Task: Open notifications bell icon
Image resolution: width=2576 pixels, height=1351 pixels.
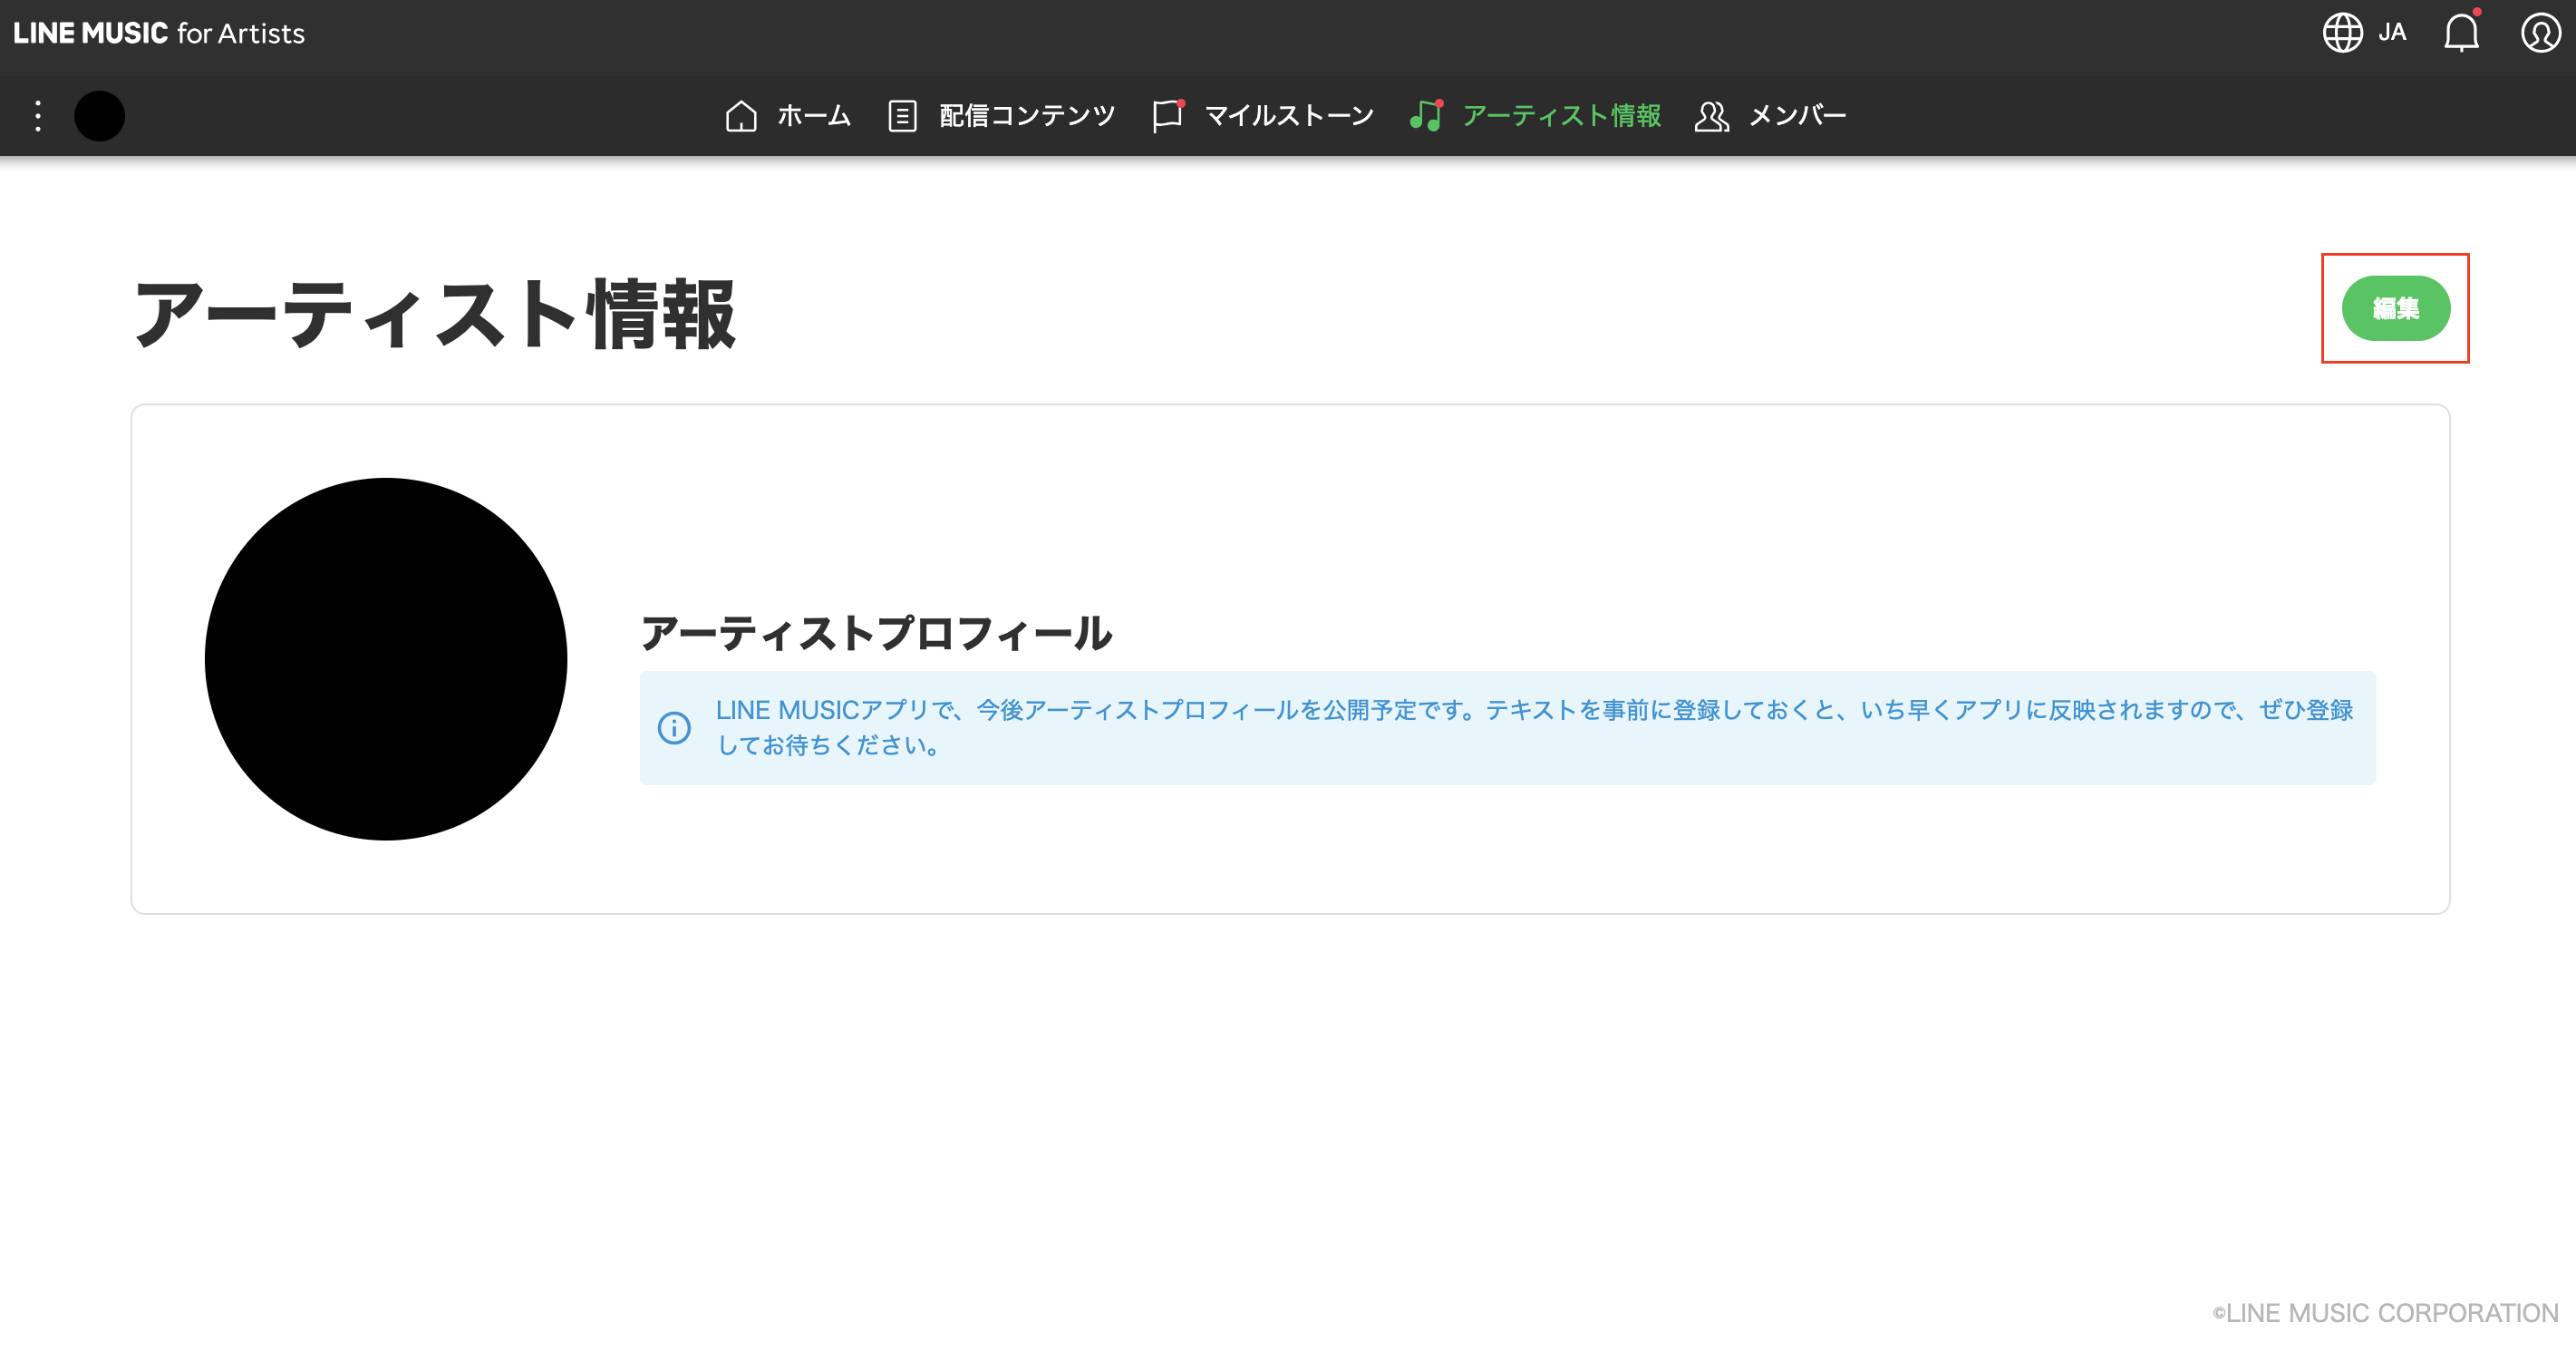Action: (x=2461, y=32)
